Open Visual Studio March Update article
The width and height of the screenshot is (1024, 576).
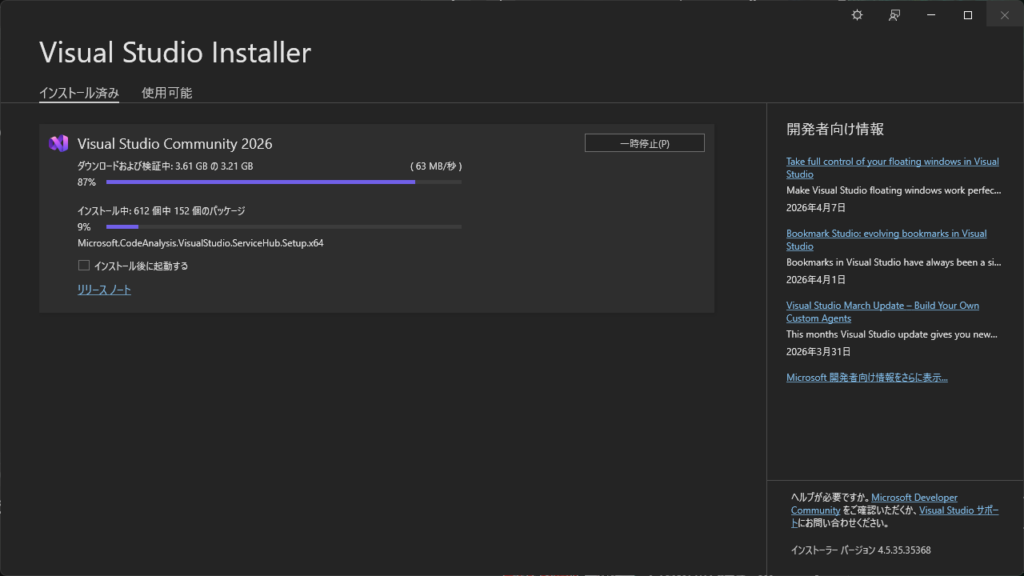[x=881, y=311]
